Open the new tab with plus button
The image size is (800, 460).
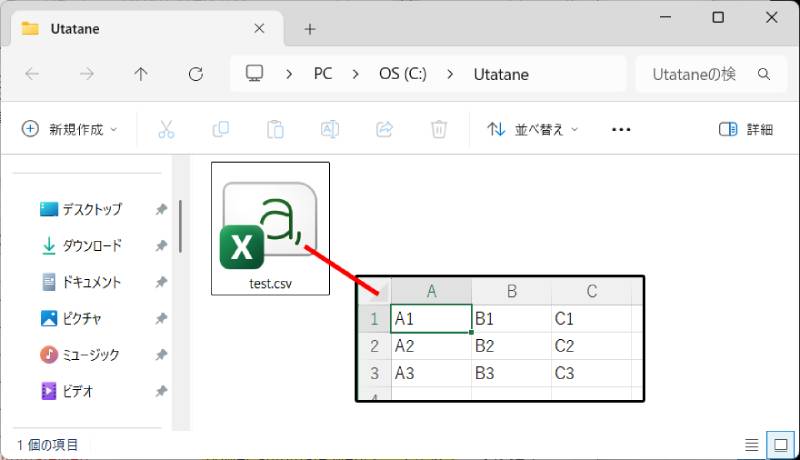[x=310, y=29]
